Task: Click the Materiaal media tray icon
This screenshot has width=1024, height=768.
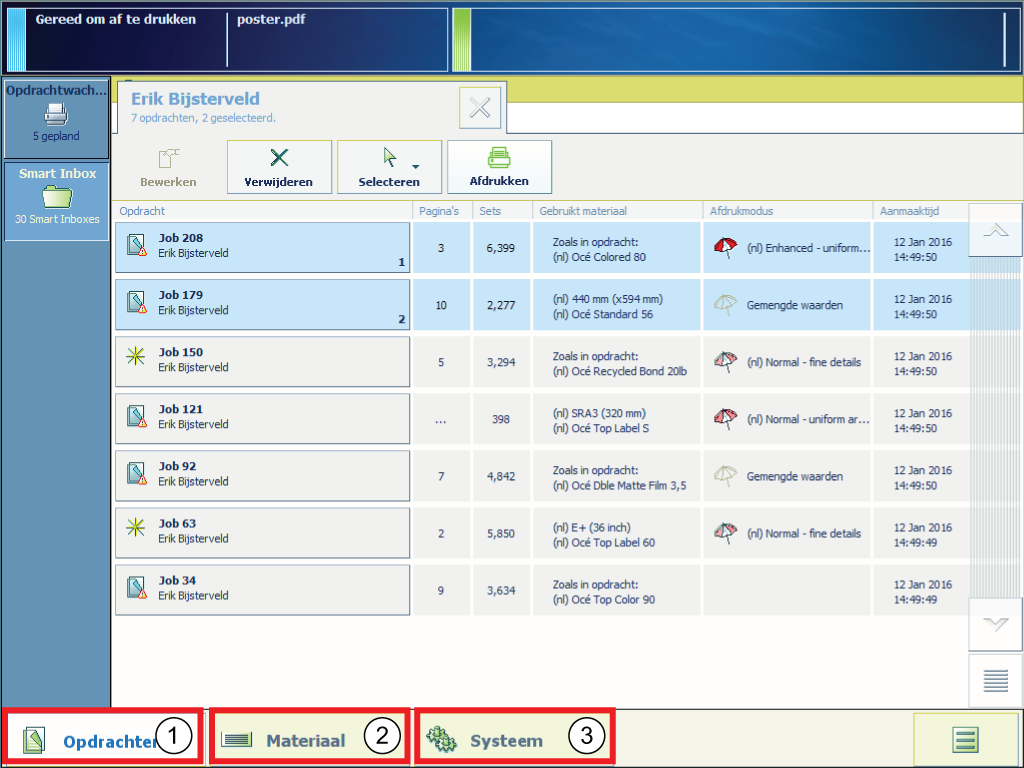Action: point(236,739)
